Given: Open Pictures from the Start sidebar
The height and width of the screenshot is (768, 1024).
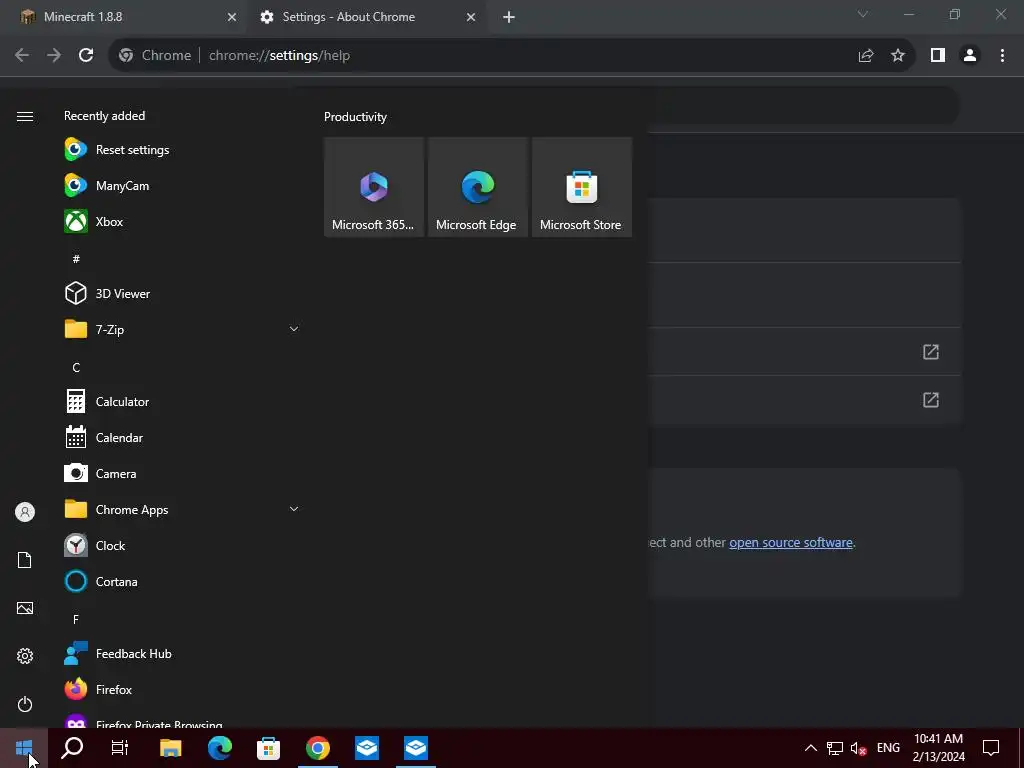Looking at the screenshot, I should point(25,608).
